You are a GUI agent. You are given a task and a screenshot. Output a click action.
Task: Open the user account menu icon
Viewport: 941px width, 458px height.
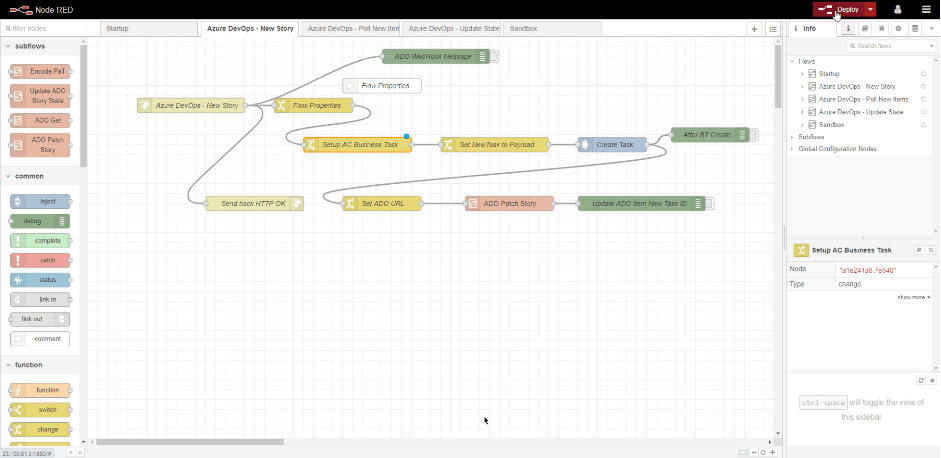coord(898,9)
